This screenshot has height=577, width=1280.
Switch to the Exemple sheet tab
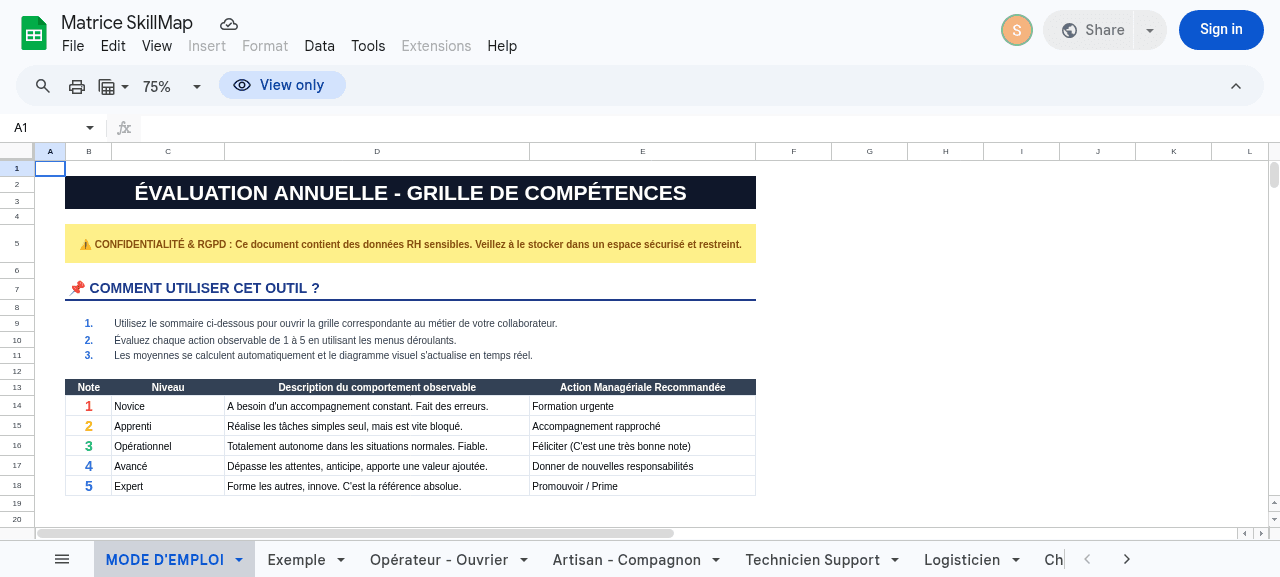coord(296,560)
